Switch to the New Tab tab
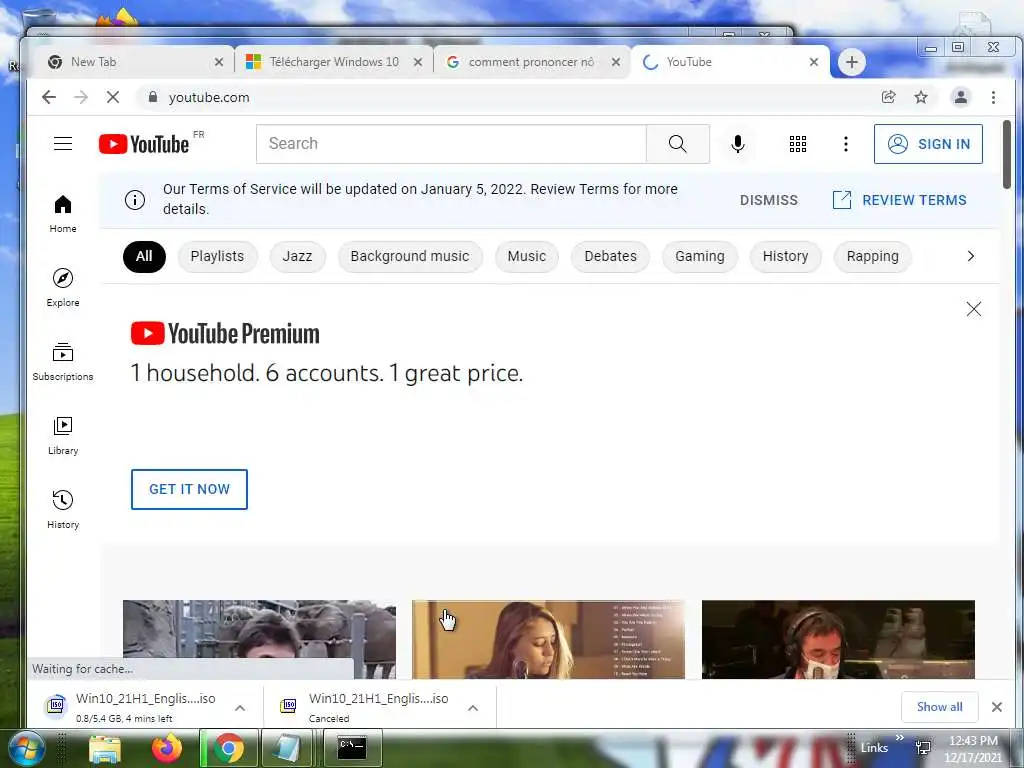 (x=133, y=62)
